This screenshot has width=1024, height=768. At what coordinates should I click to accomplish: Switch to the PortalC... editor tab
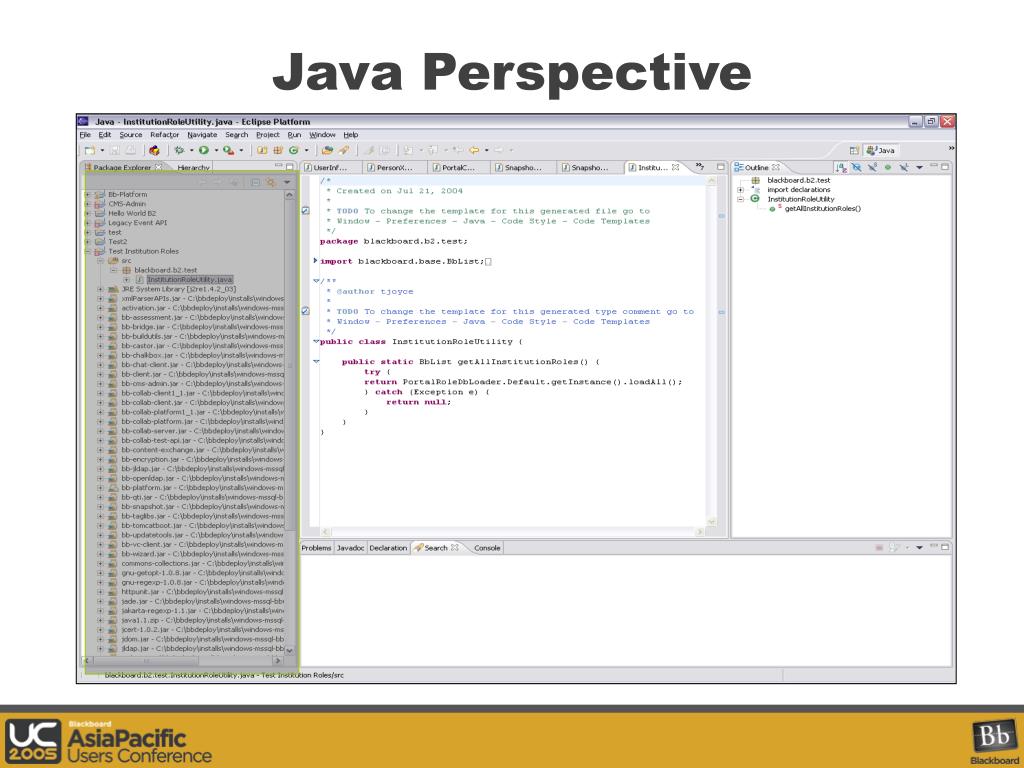click(x=458, y=168)
